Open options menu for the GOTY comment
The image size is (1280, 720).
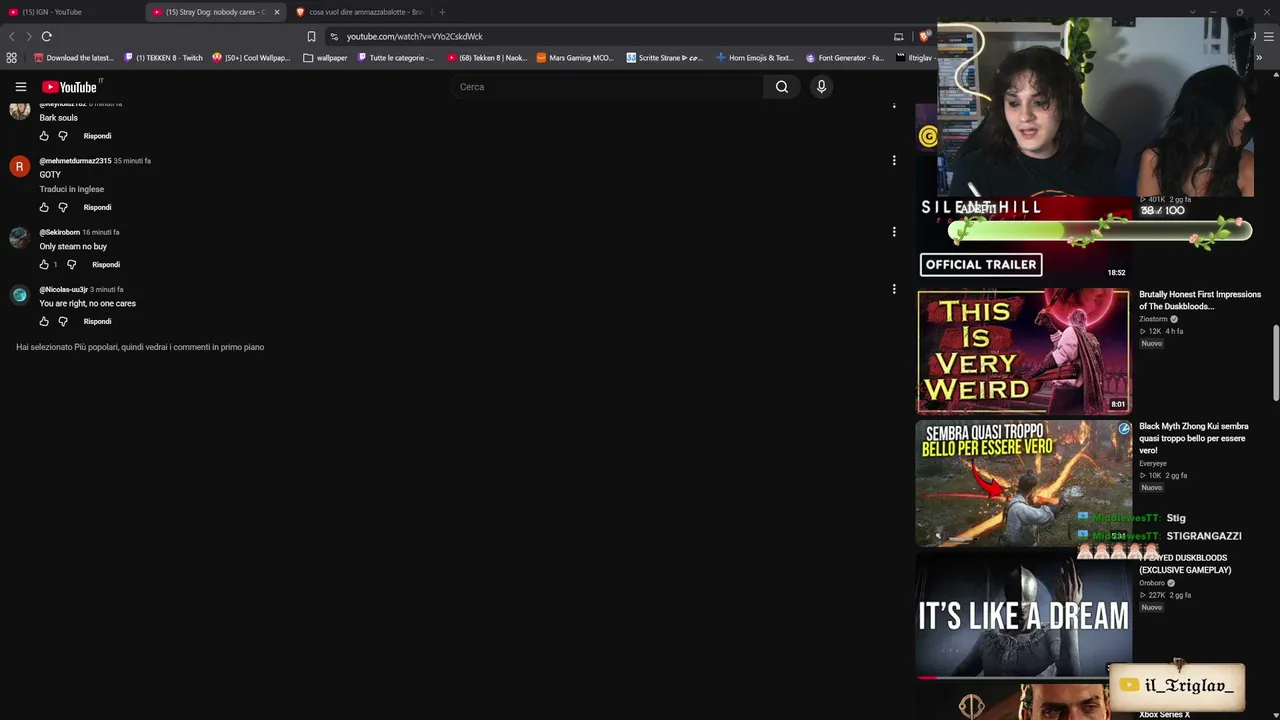click(894, 160)
